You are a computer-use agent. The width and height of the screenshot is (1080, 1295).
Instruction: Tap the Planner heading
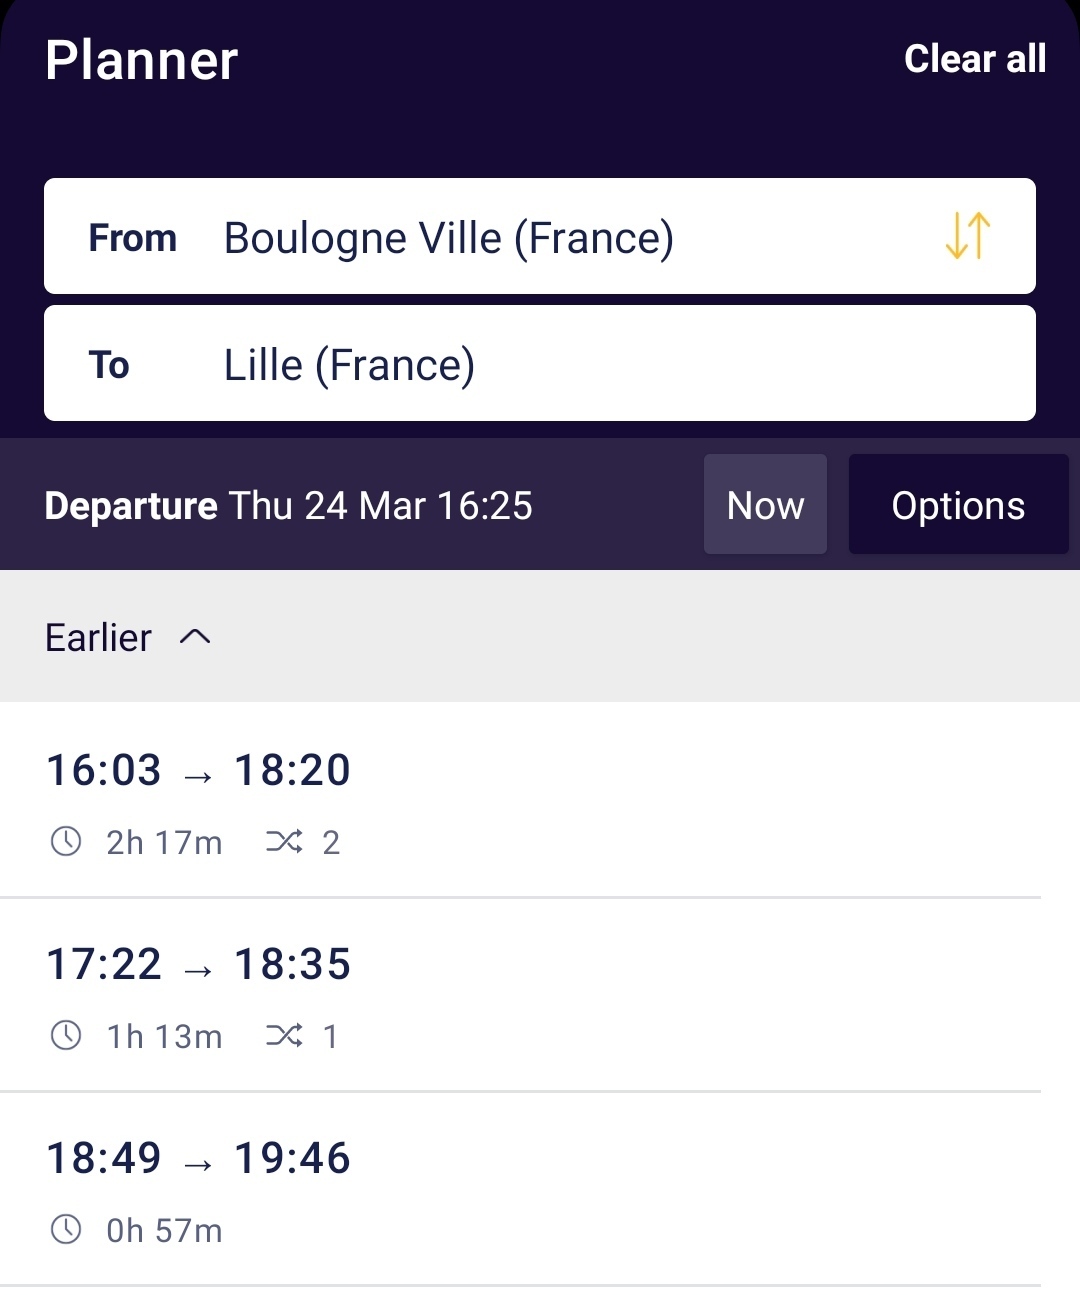coord(141,60)
